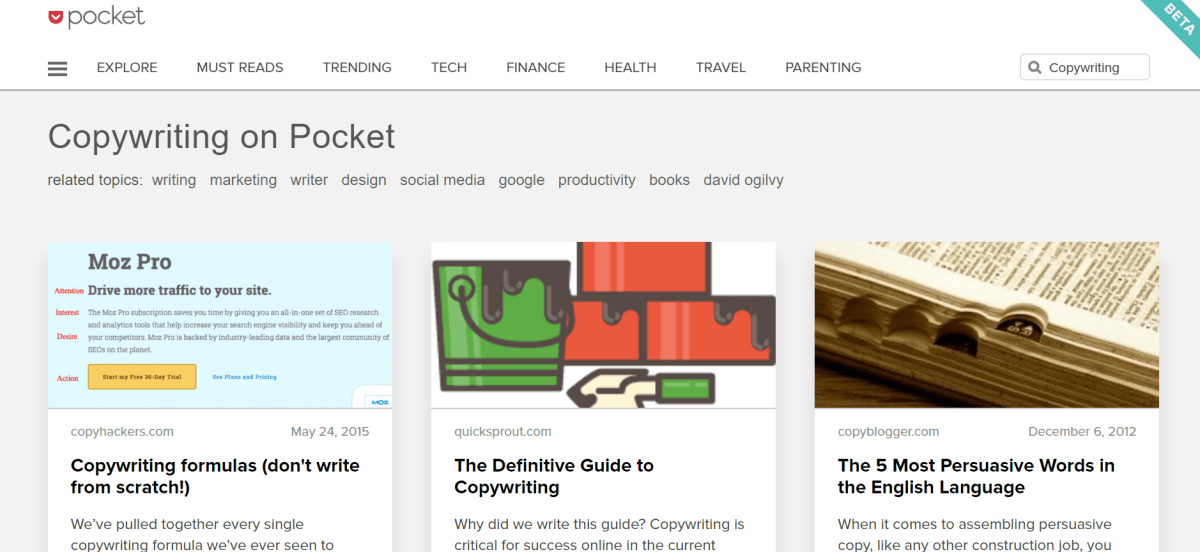This screenshot has width=1200, height=552.
Task: Open related topic google
Action: [522, 180]
